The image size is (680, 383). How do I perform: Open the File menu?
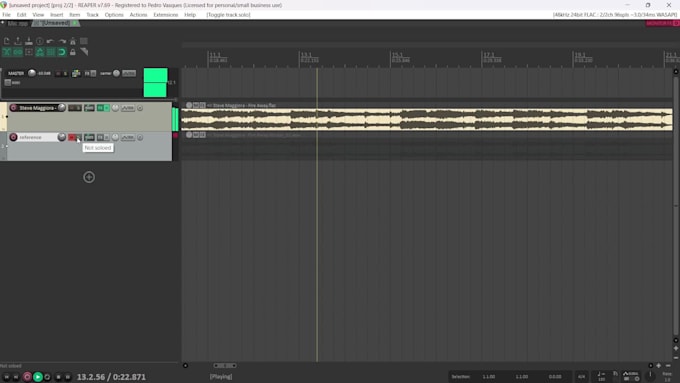pyautogui.click(x=7, y=15)
